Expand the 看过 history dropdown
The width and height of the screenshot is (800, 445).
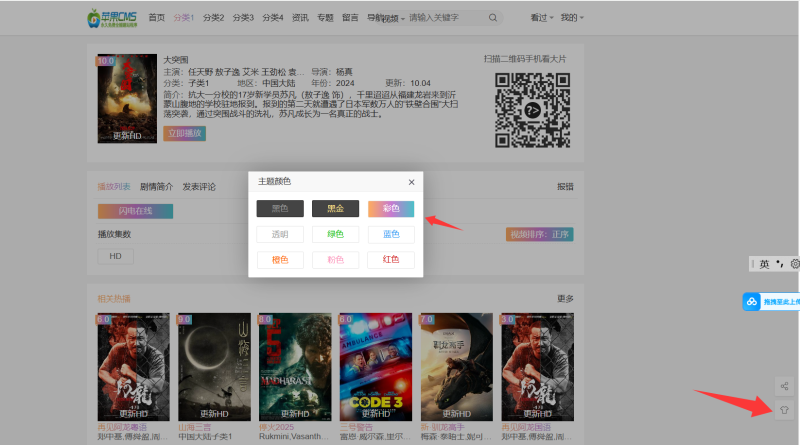click(542, 18)
